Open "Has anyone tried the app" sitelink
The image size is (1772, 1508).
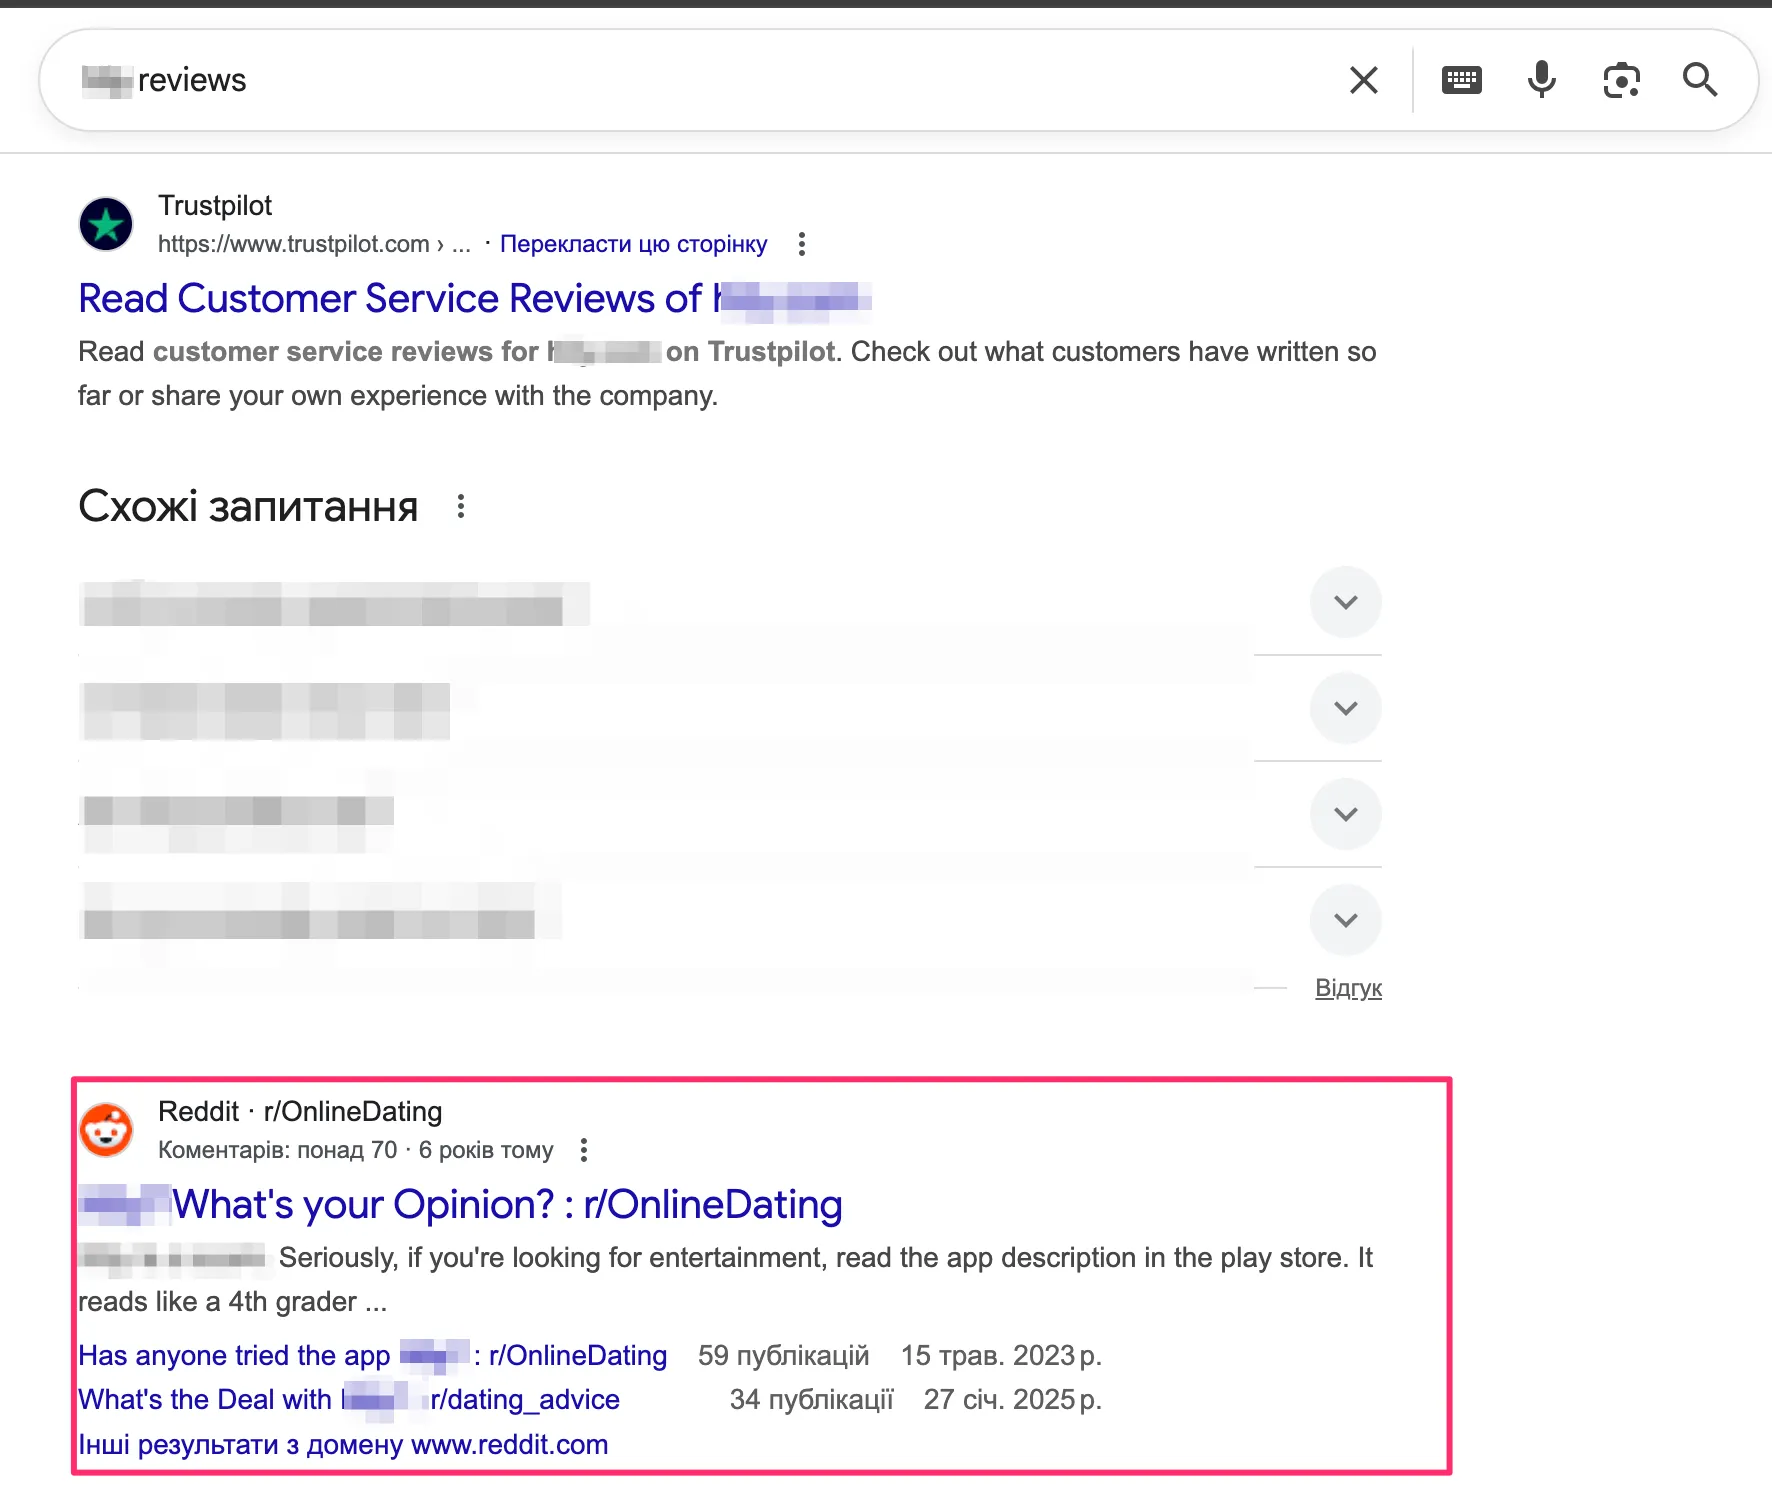pos(234,1356)
